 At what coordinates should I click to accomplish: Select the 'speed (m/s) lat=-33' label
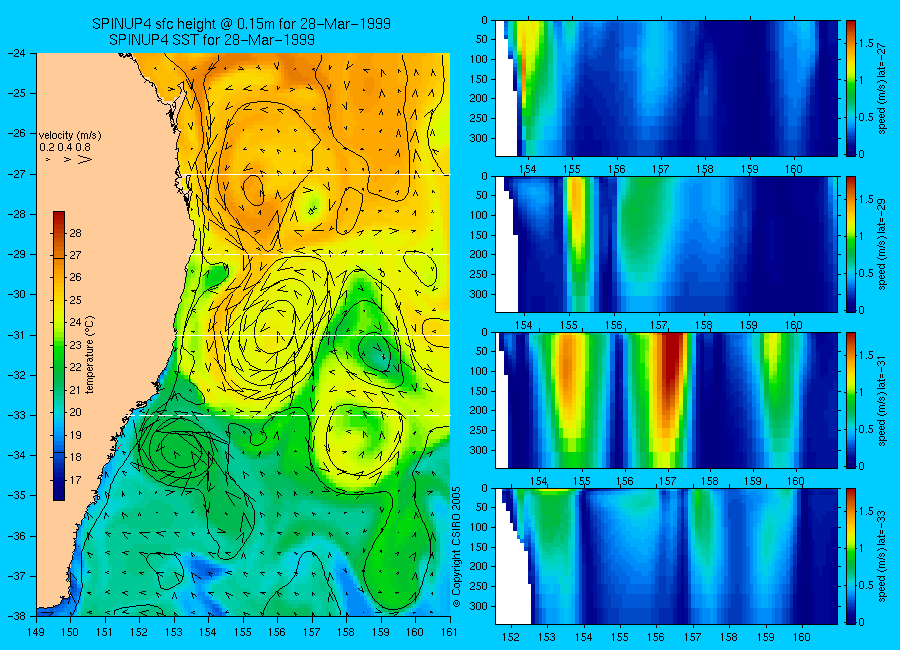[x=882, y=556]
